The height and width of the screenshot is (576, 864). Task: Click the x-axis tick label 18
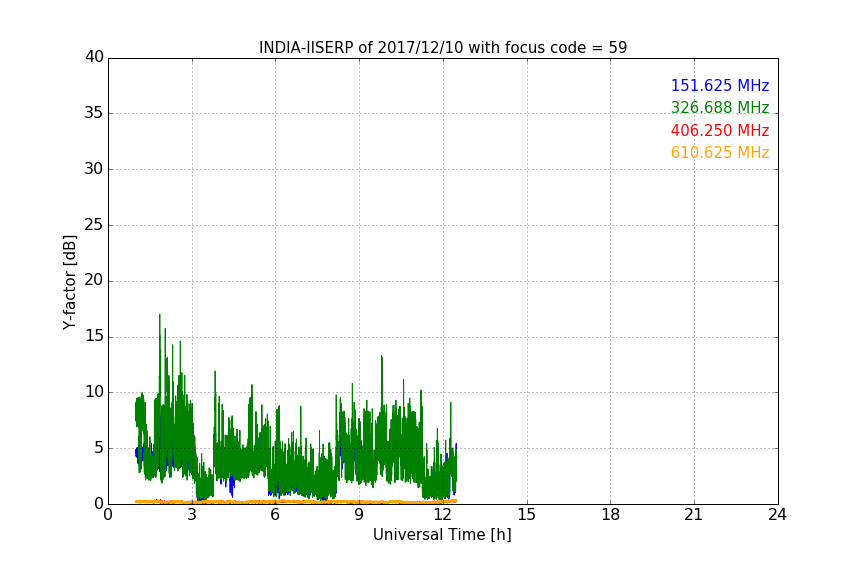click(x=611, y=515)
